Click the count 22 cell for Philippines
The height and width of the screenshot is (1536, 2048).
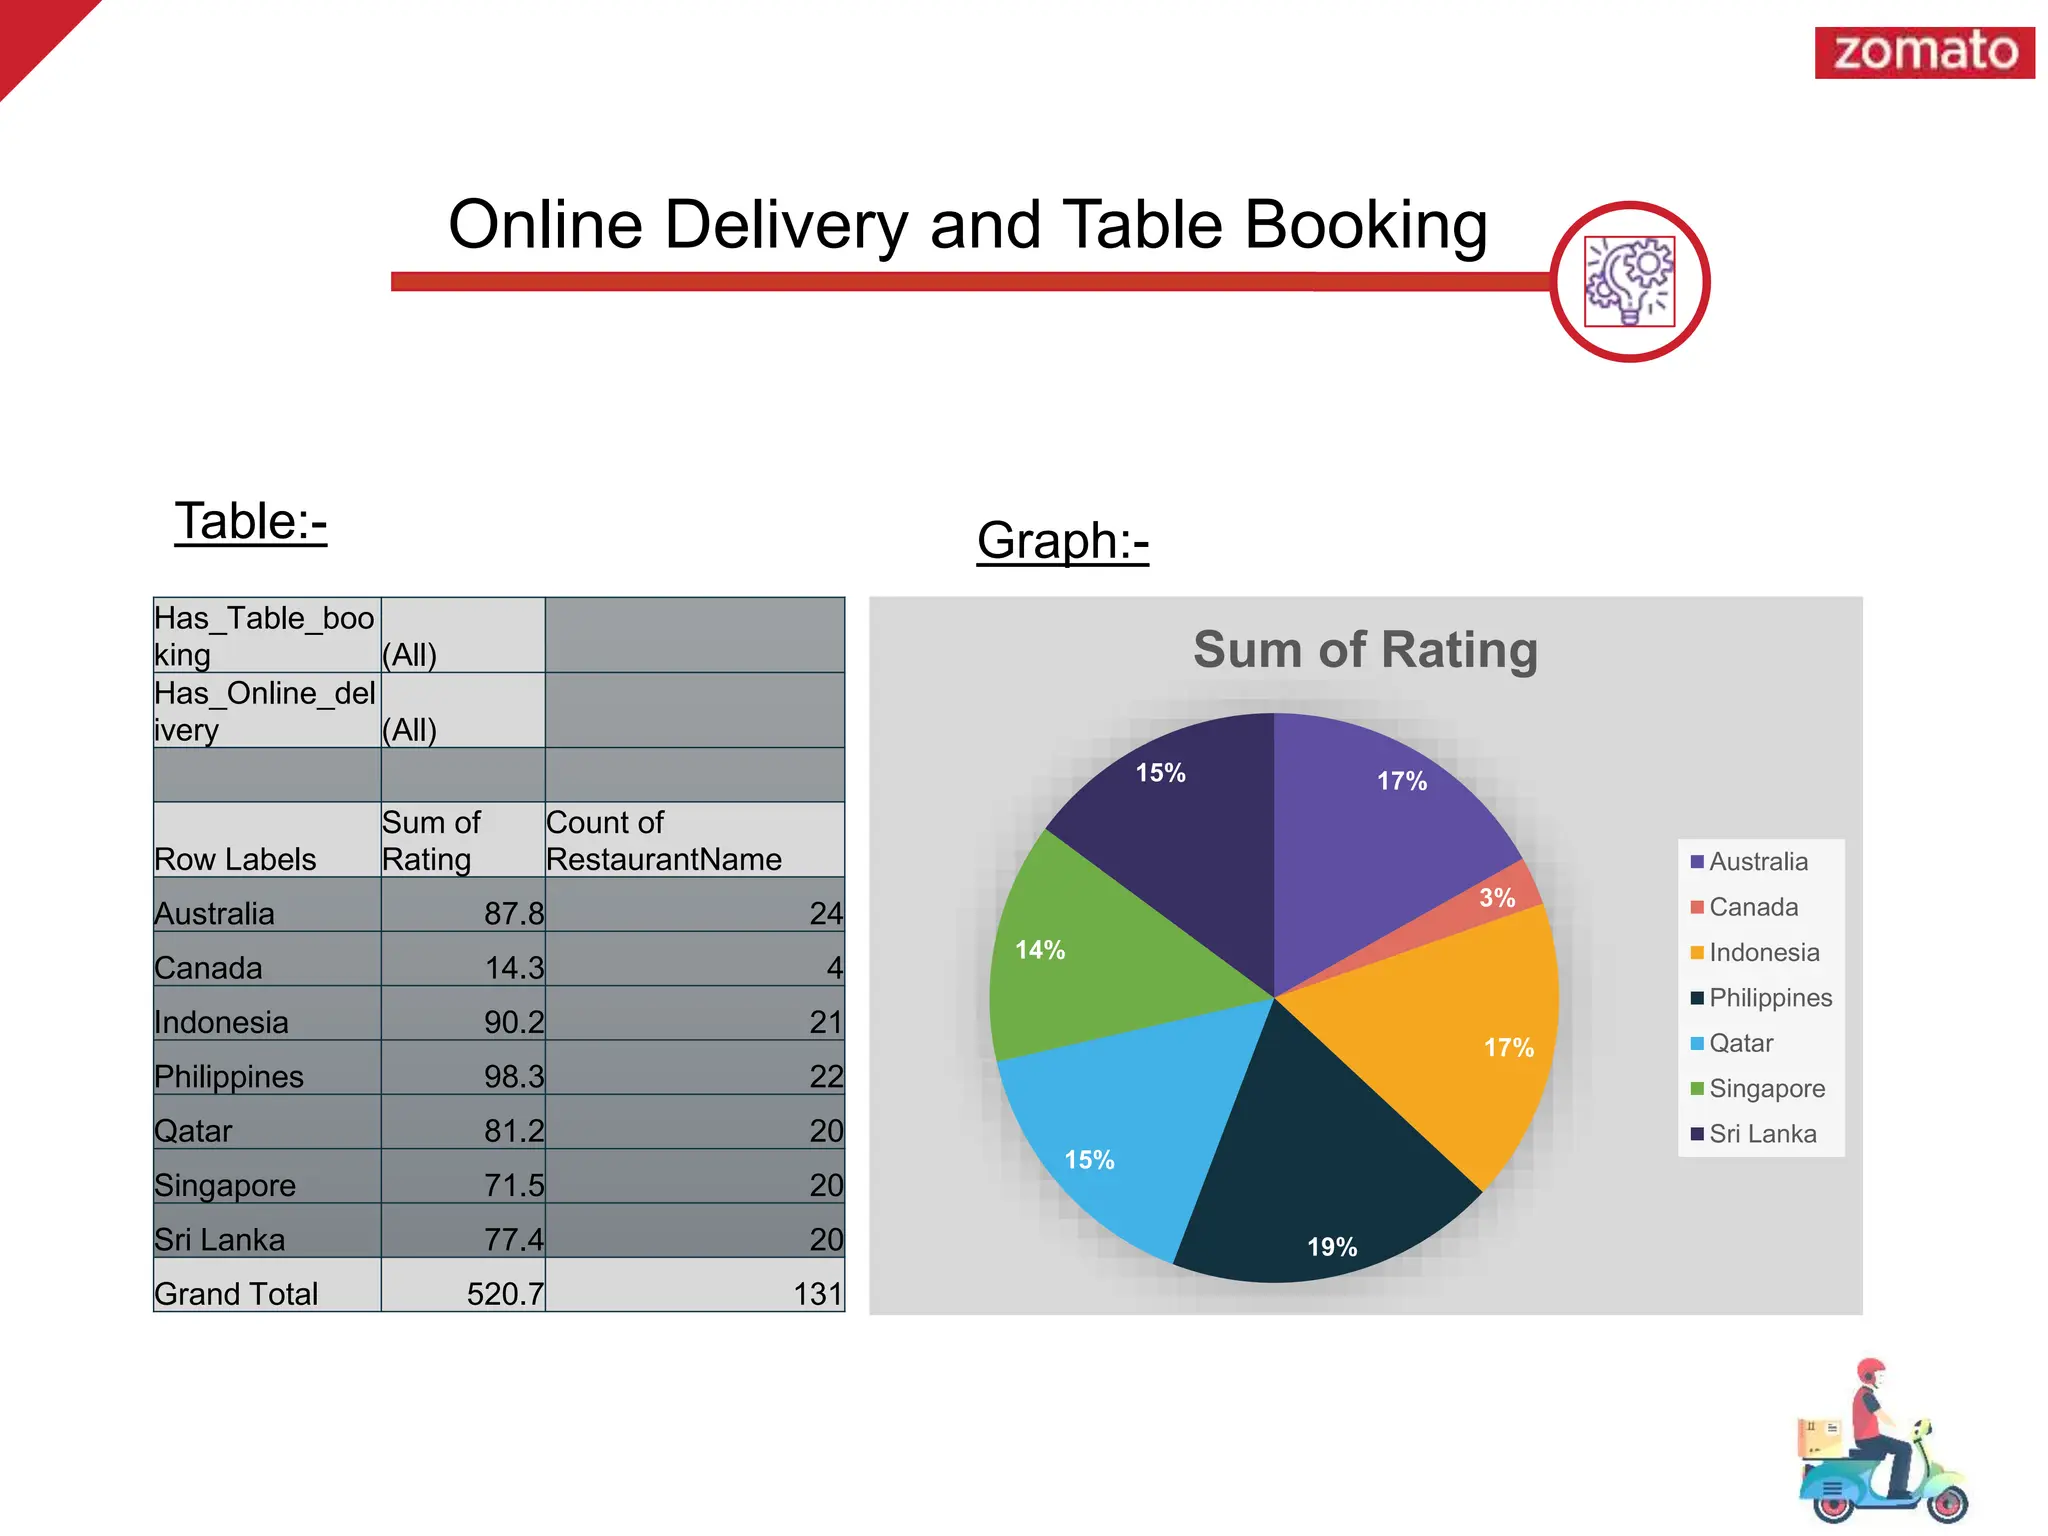695,1068
